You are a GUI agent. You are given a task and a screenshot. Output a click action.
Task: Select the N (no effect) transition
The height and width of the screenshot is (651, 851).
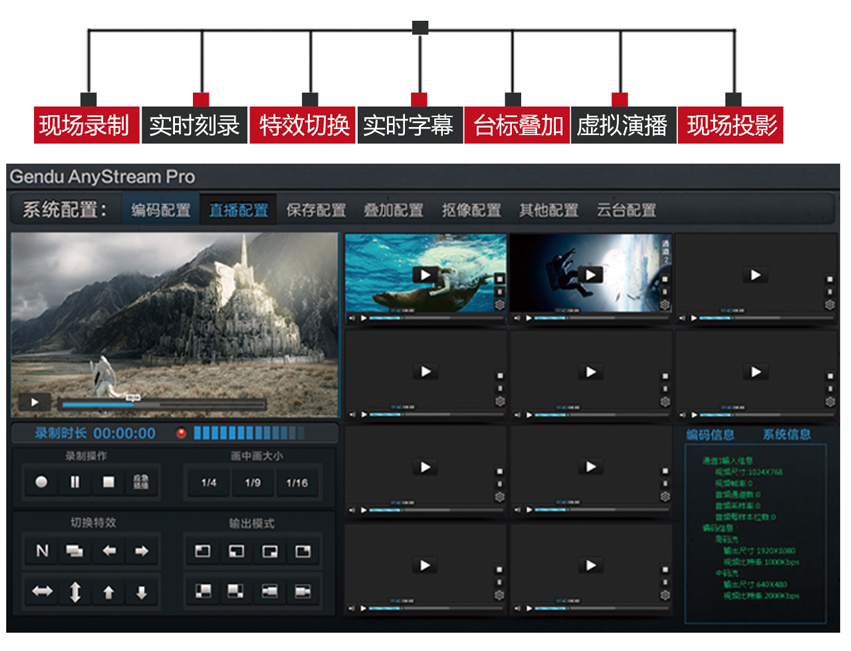[42, 551]
